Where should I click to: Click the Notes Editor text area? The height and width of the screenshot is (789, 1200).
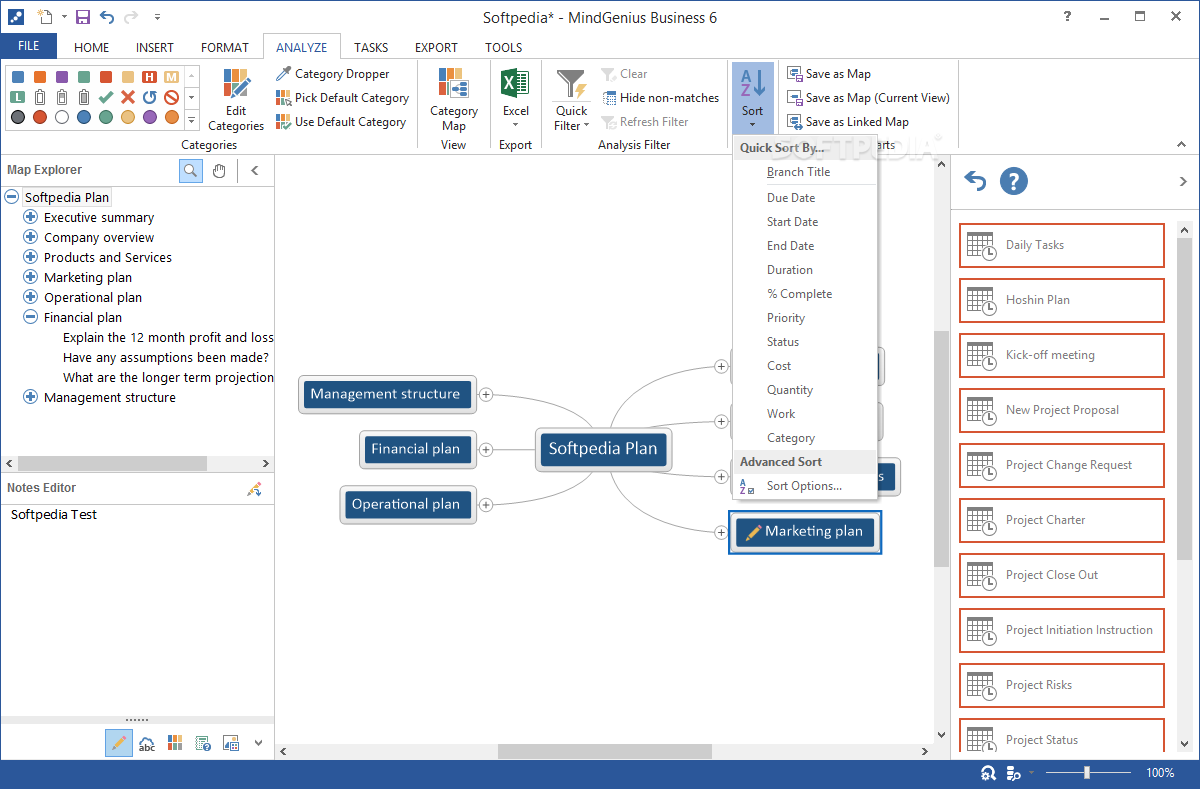click(x=137, y=608)
